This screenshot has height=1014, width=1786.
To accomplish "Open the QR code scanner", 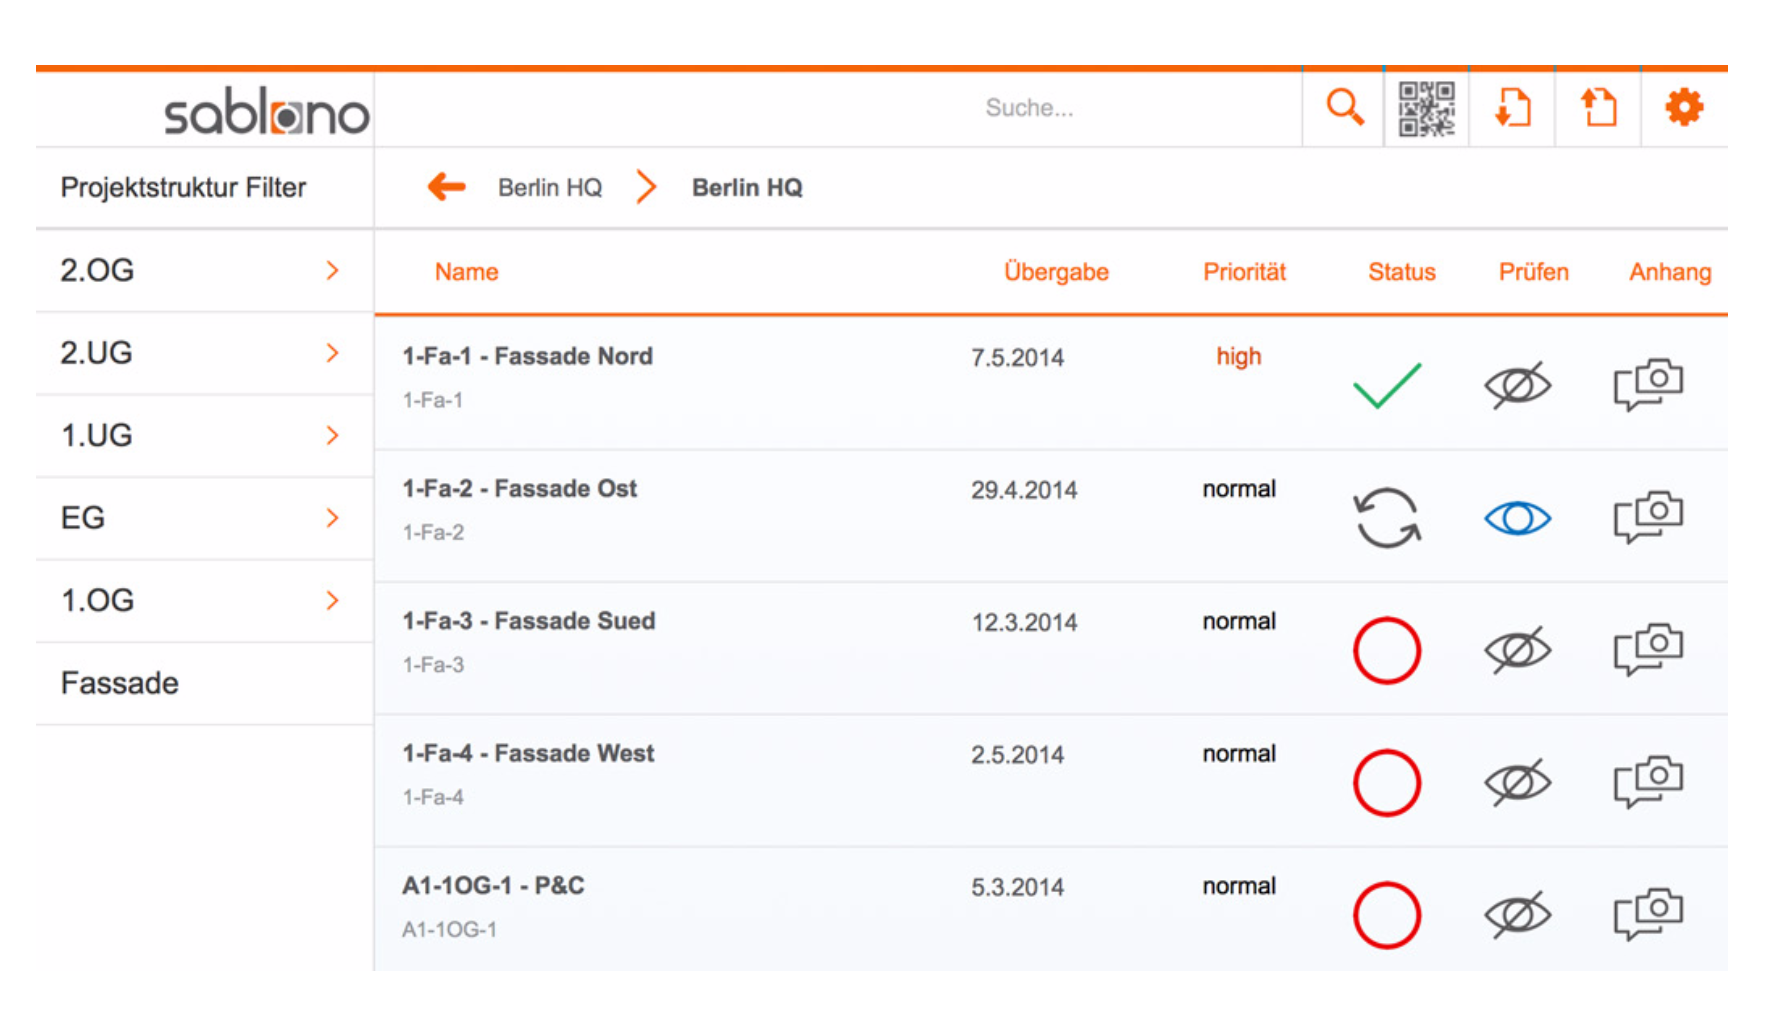I will 1426,108.
